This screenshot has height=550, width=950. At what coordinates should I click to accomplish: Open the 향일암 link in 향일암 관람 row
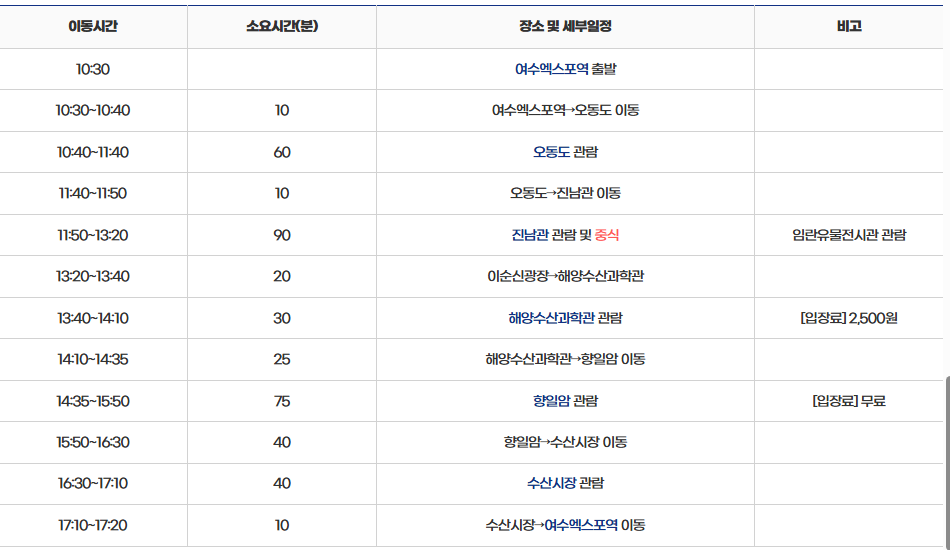click(551, 401)
